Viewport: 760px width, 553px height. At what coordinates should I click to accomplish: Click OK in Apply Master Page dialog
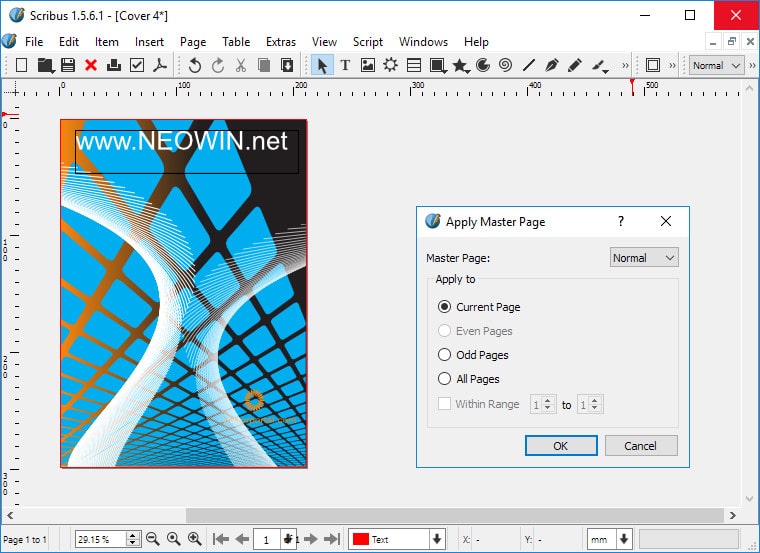561,445
